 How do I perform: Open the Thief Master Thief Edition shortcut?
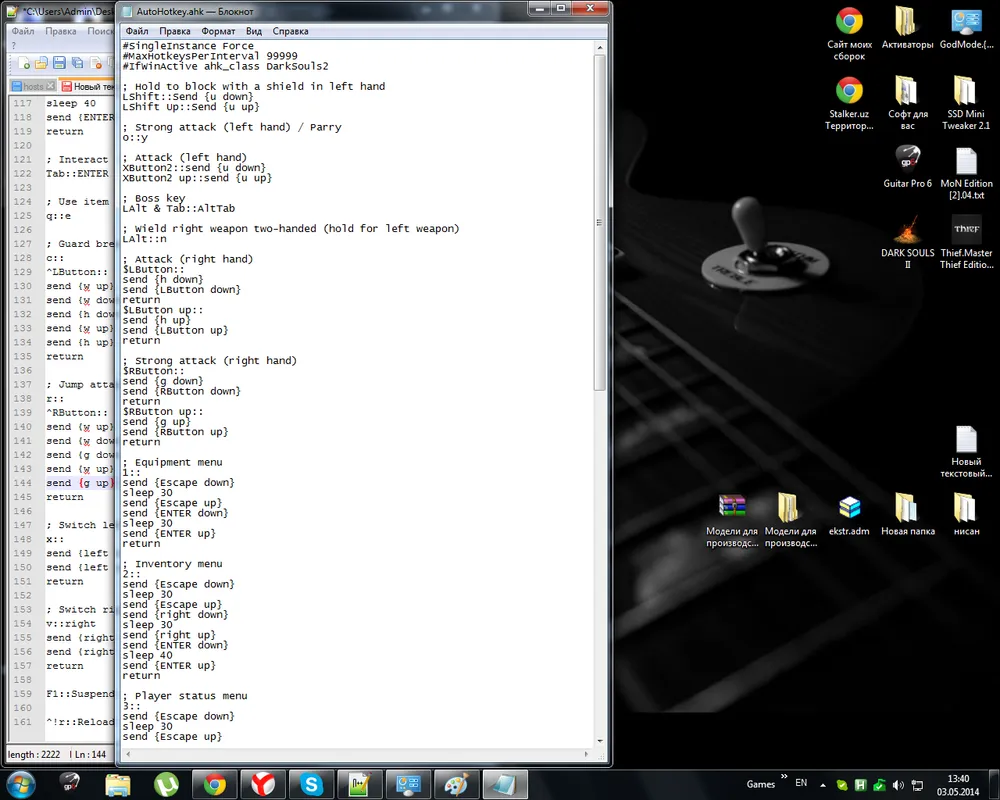click(x=966, y=238)
